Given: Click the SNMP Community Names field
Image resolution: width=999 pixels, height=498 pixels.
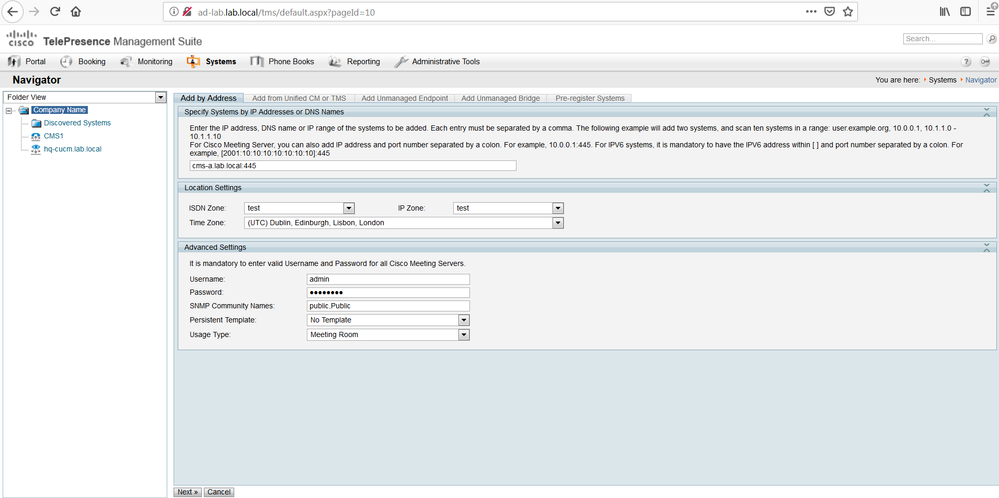Looking at the screenshot, I should [389, 306].
